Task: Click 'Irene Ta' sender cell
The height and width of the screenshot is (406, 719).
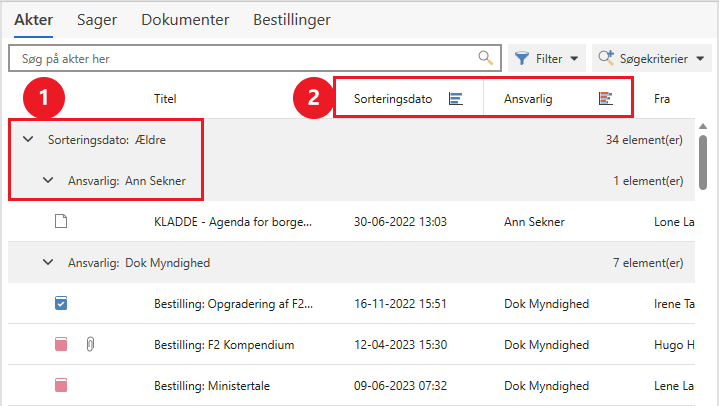Action: pos(674,304)
